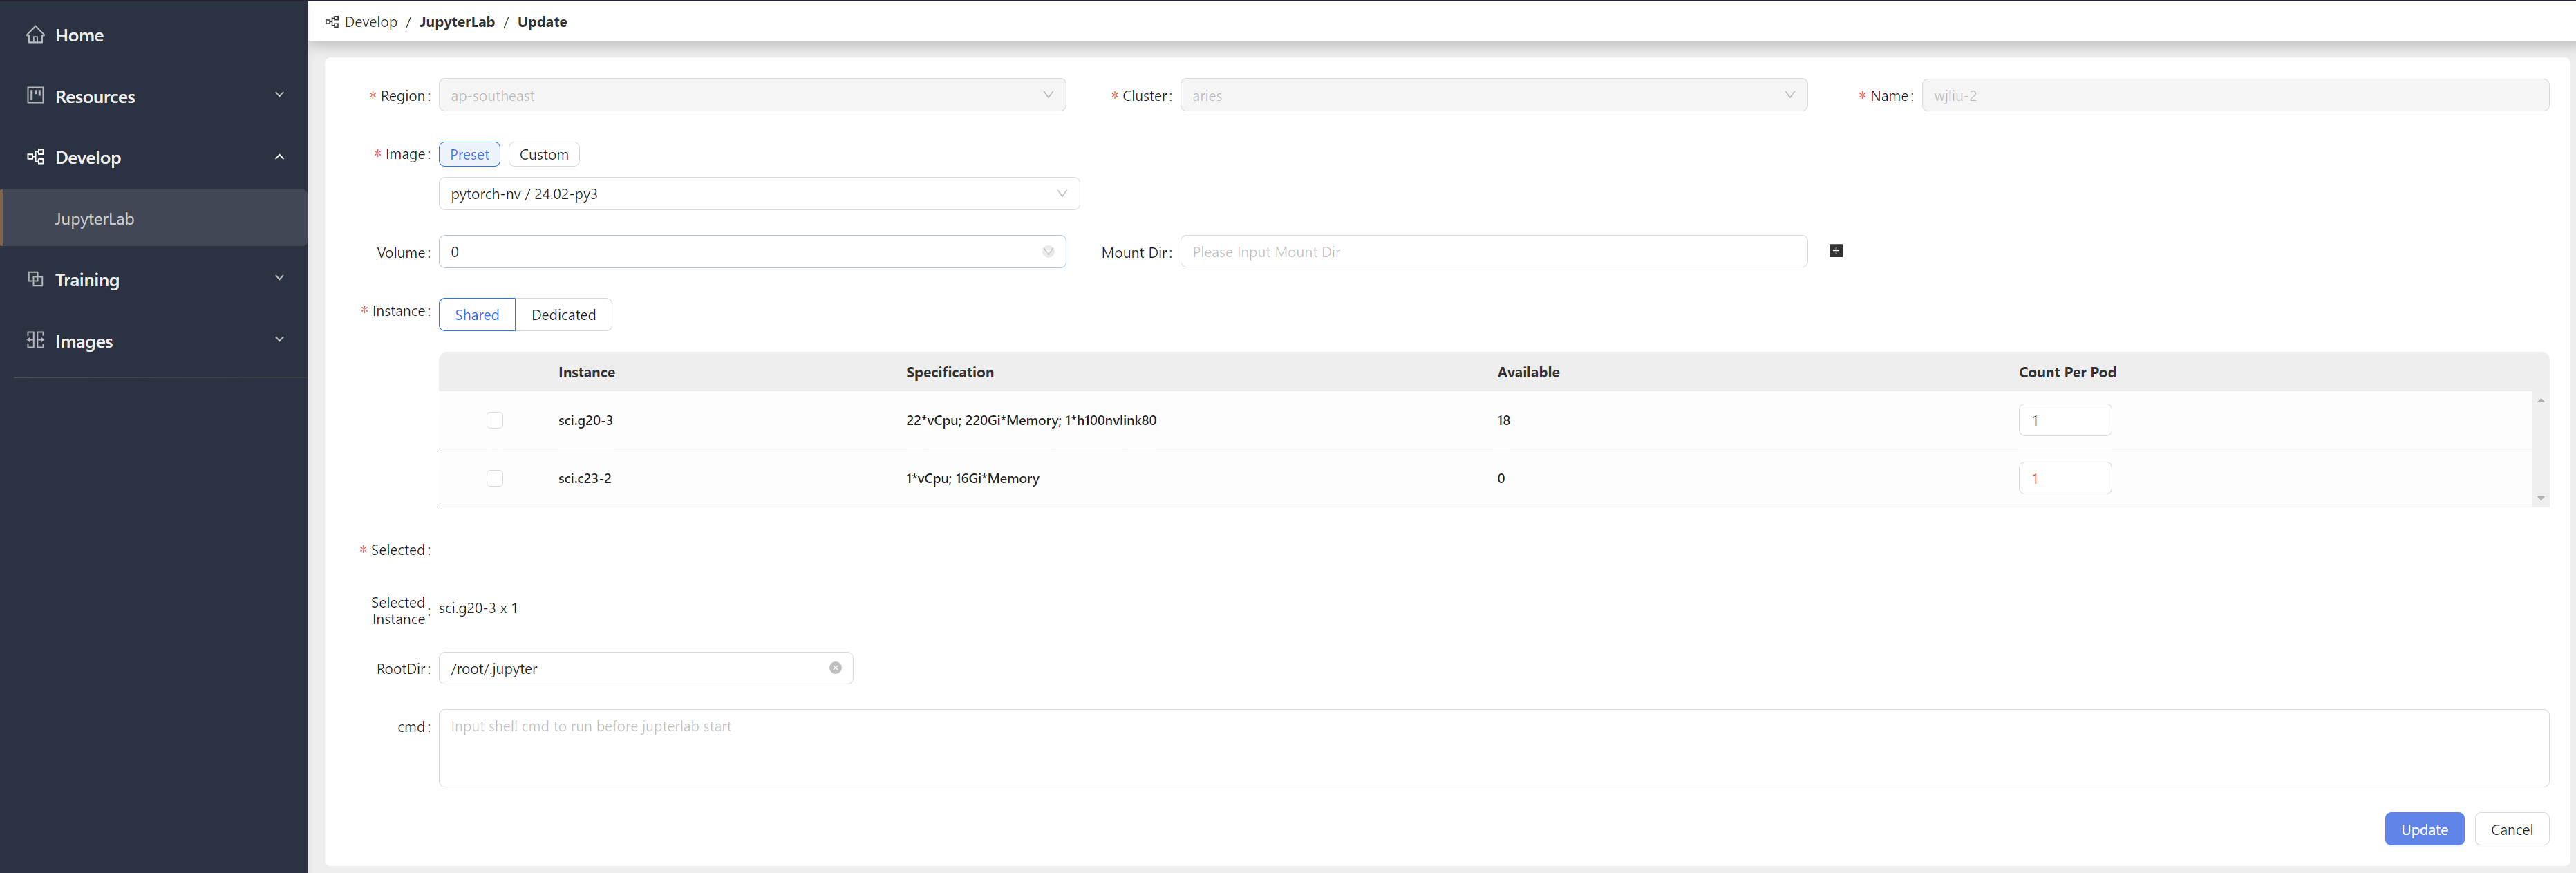2576x873 pixels.
Task: Expand the Training menu chevron
Action: click(280, 278)
